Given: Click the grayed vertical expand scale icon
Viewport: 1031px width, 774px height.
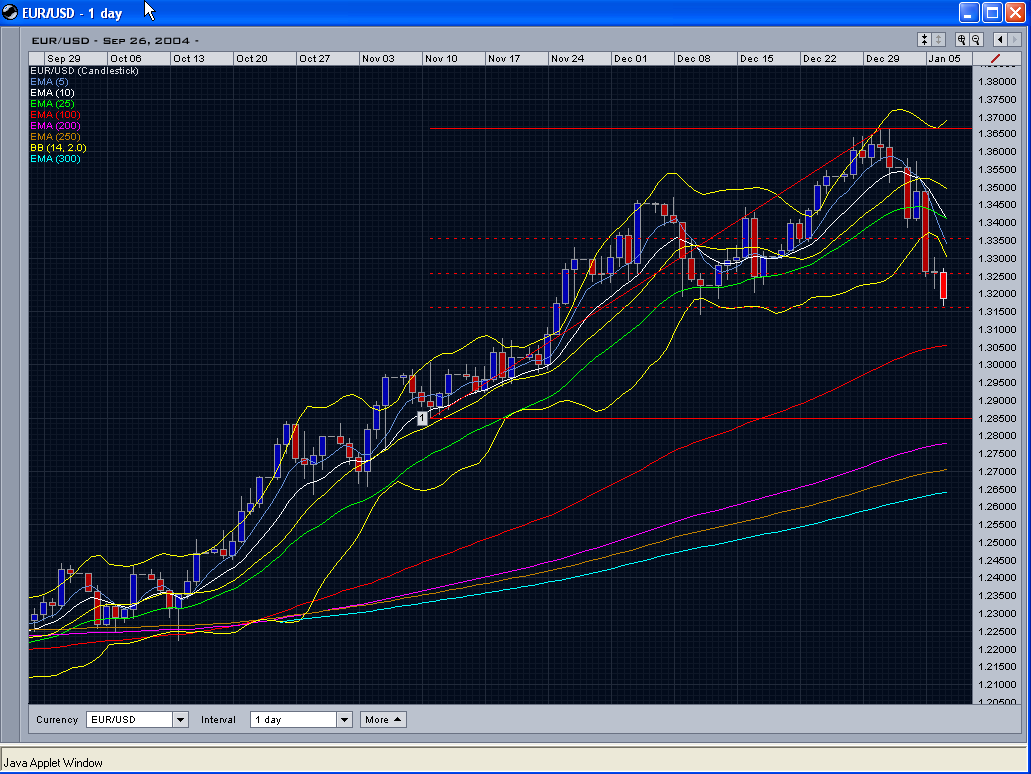Looking at the screenshot, I should [x=939, y=39].
